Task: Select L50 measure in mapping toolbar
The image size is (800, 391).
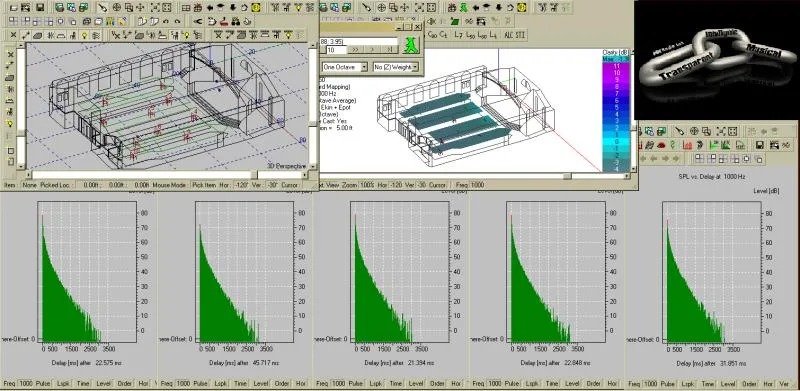Action: 470,35
